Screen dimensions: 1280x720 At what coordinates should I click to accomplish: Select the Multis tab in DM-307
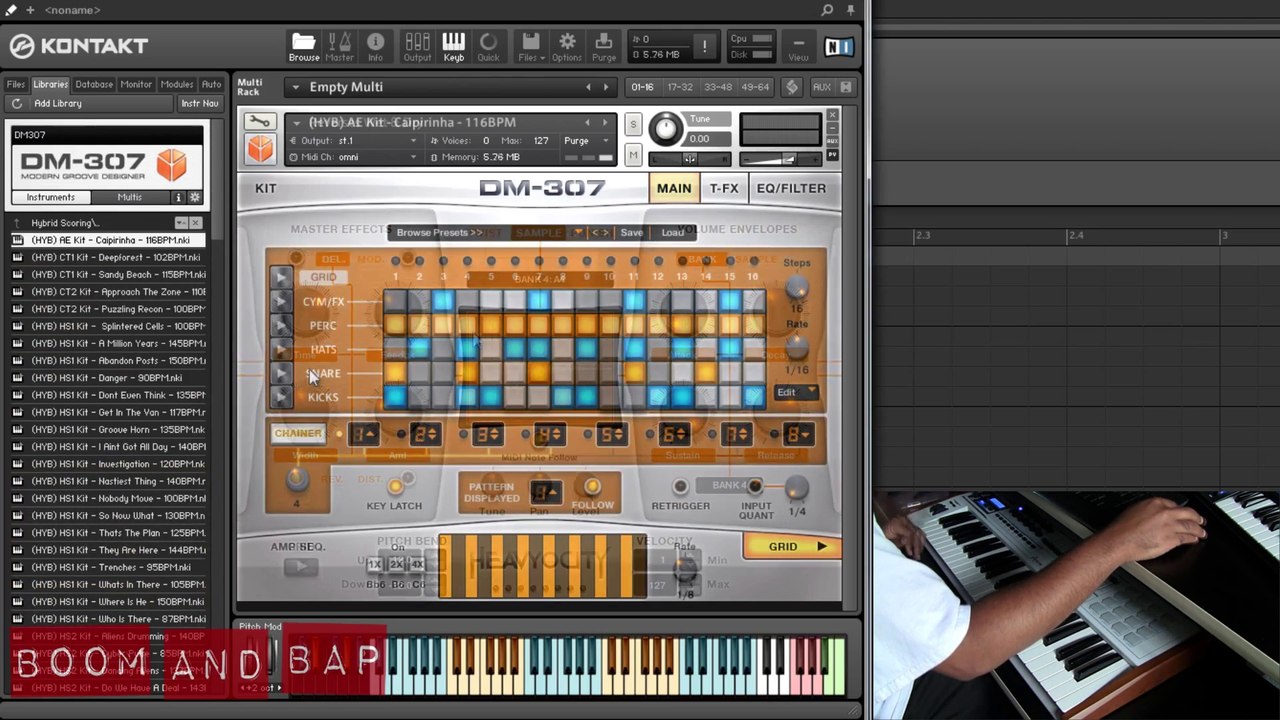130,197
